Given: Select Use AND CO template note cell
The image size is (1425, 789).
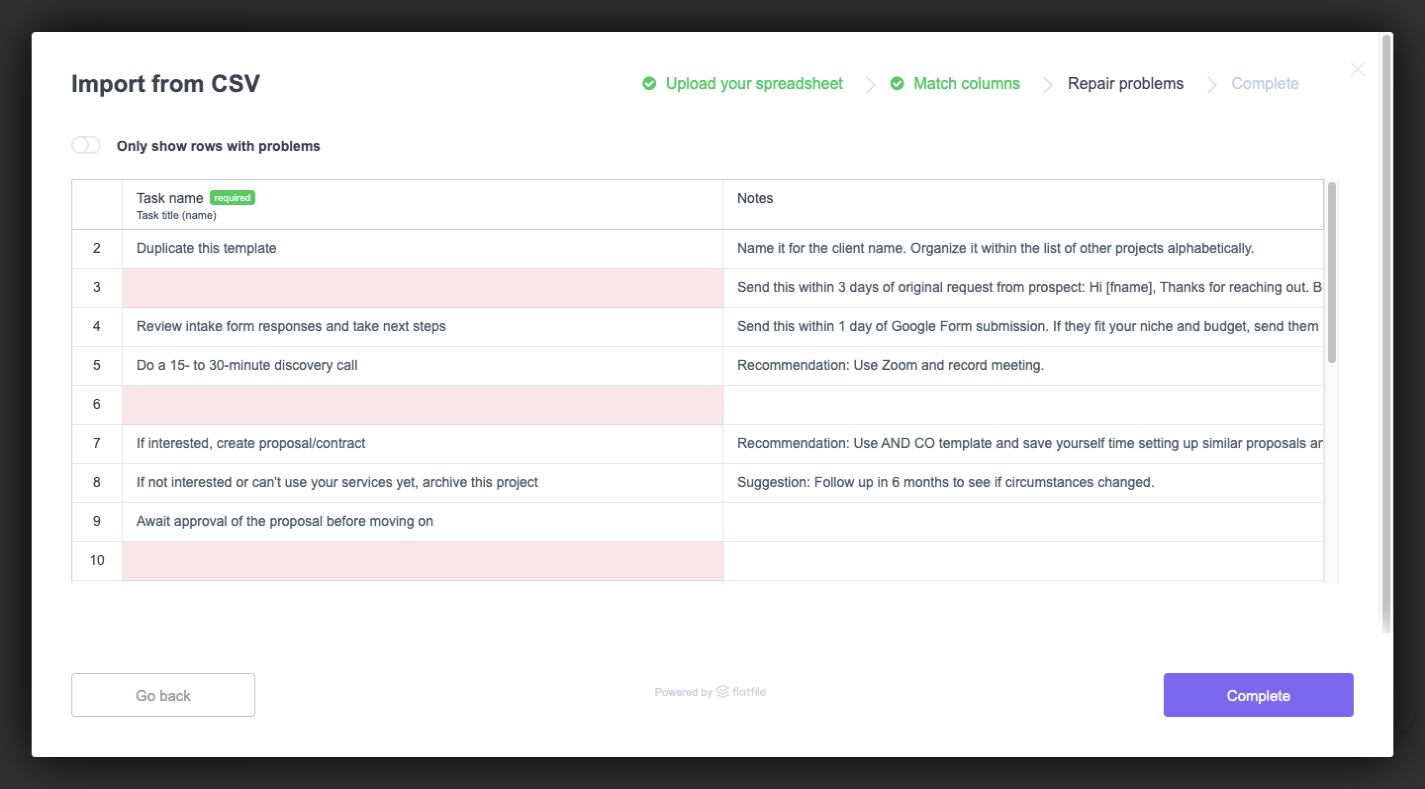Looking at the screenshot, I should pyautogui.click(x=1023, y=444).
